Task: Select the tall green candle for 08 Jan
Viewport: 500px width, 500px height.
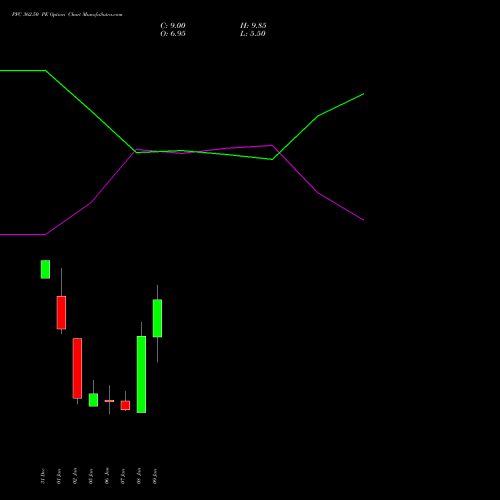Action: coord(141,374)
